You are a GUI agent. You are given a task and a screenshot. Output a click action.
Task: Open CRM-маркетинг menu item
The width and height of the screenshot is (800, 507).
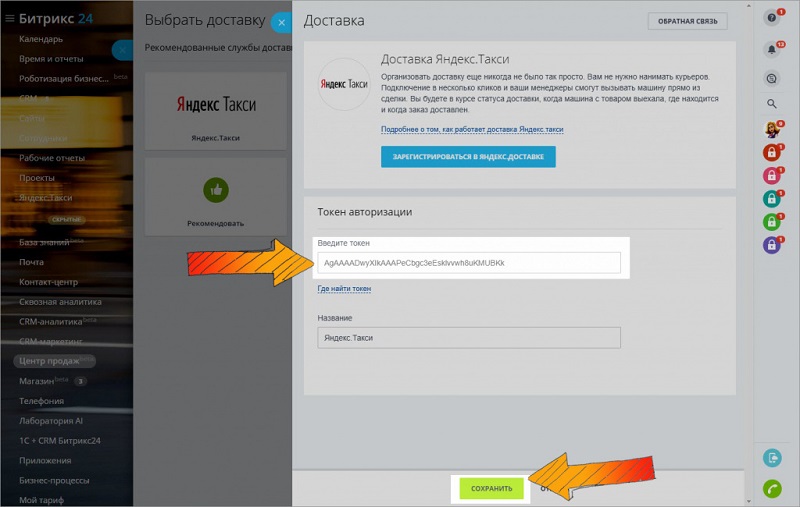tap(51, 341)
